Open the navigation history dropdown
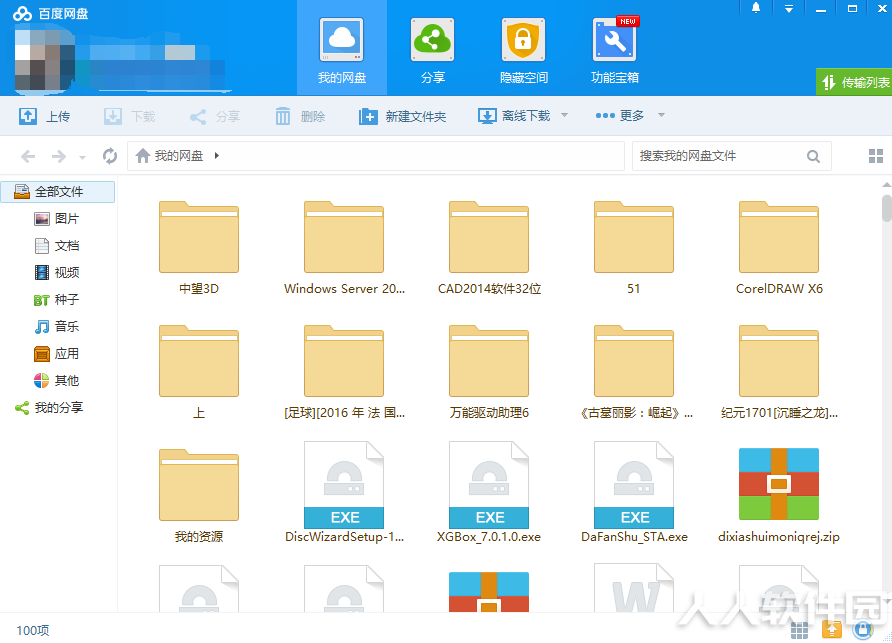This screenshot has height=643, width=892. 82,158
